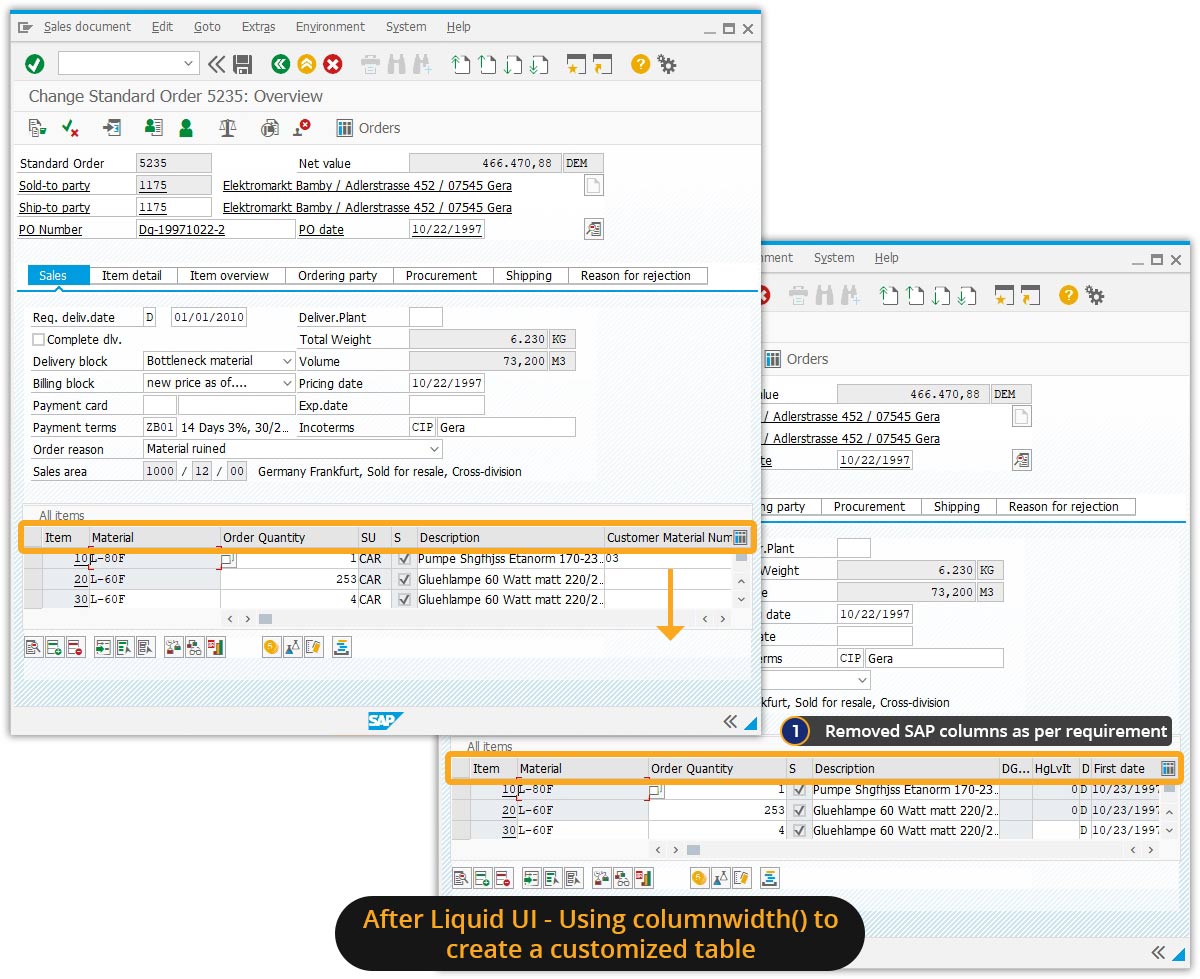Open the Extras menu

point(258,27)
